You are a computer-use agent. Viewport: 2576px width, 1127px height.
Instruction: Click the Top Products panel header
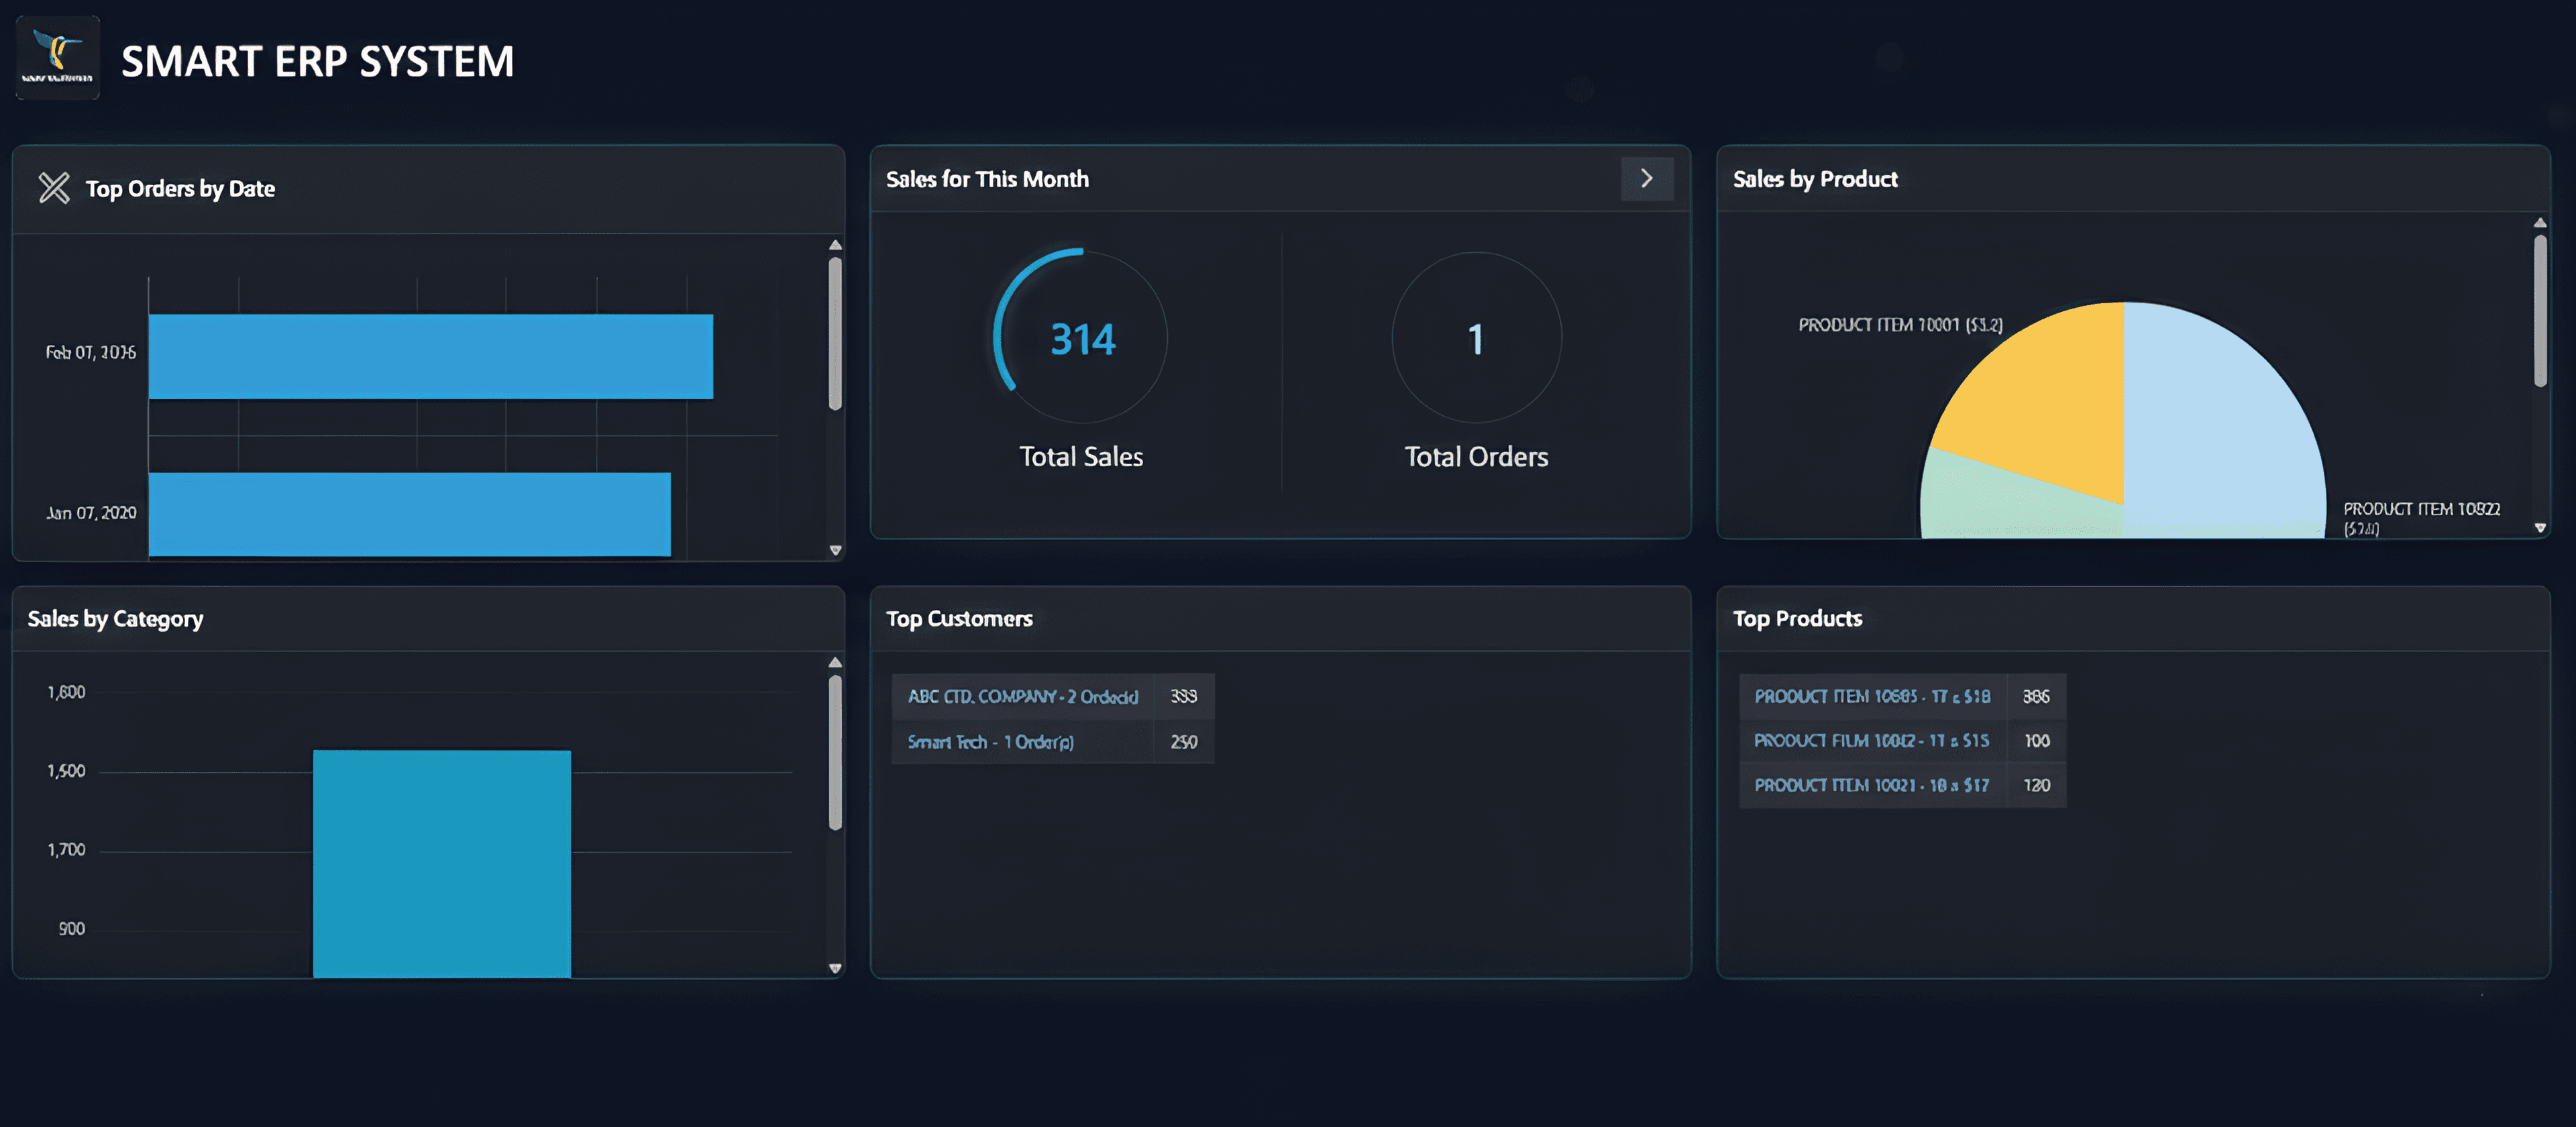coord(1797,618)
